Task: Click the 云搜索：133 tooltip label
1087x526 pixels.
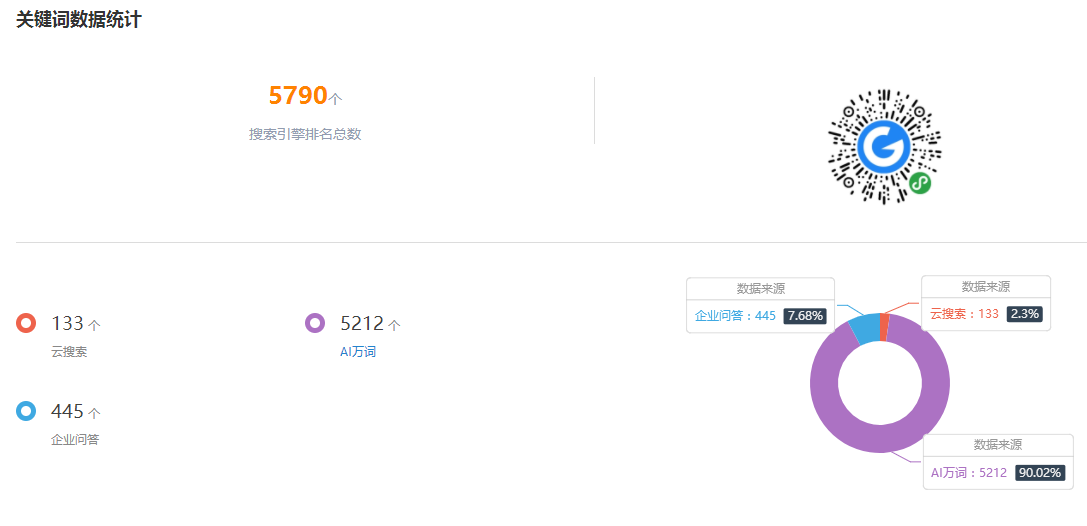Action: 964,314
